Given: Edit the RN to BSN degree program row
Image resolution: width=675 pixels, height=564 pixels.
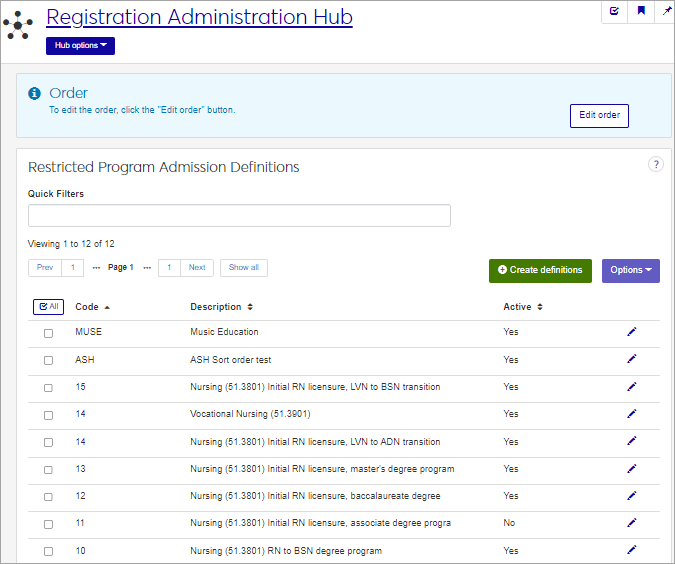Looking at the screenshot, I should point(631,550).
